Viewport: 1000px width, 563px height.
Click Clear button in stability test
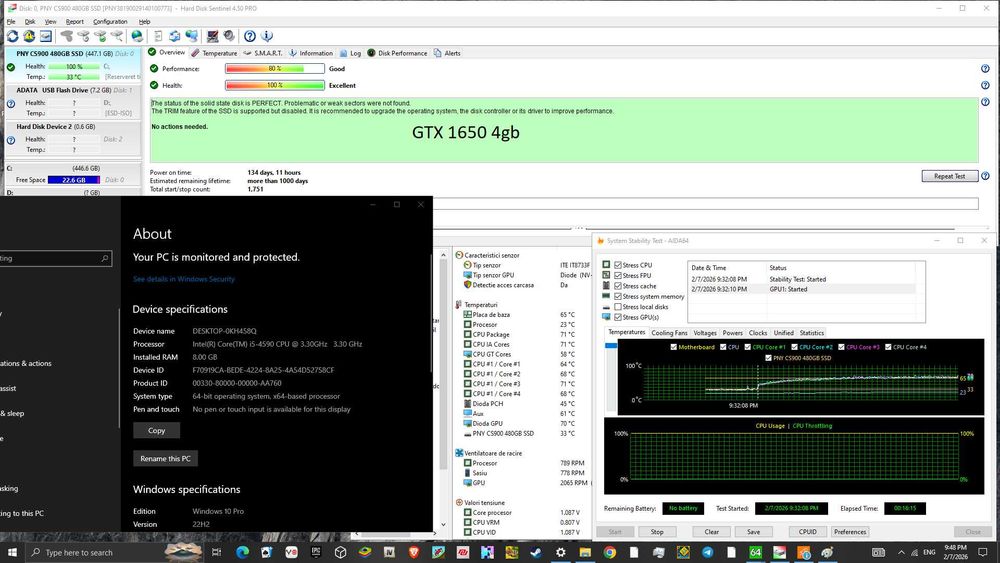[x=712, y=532]
